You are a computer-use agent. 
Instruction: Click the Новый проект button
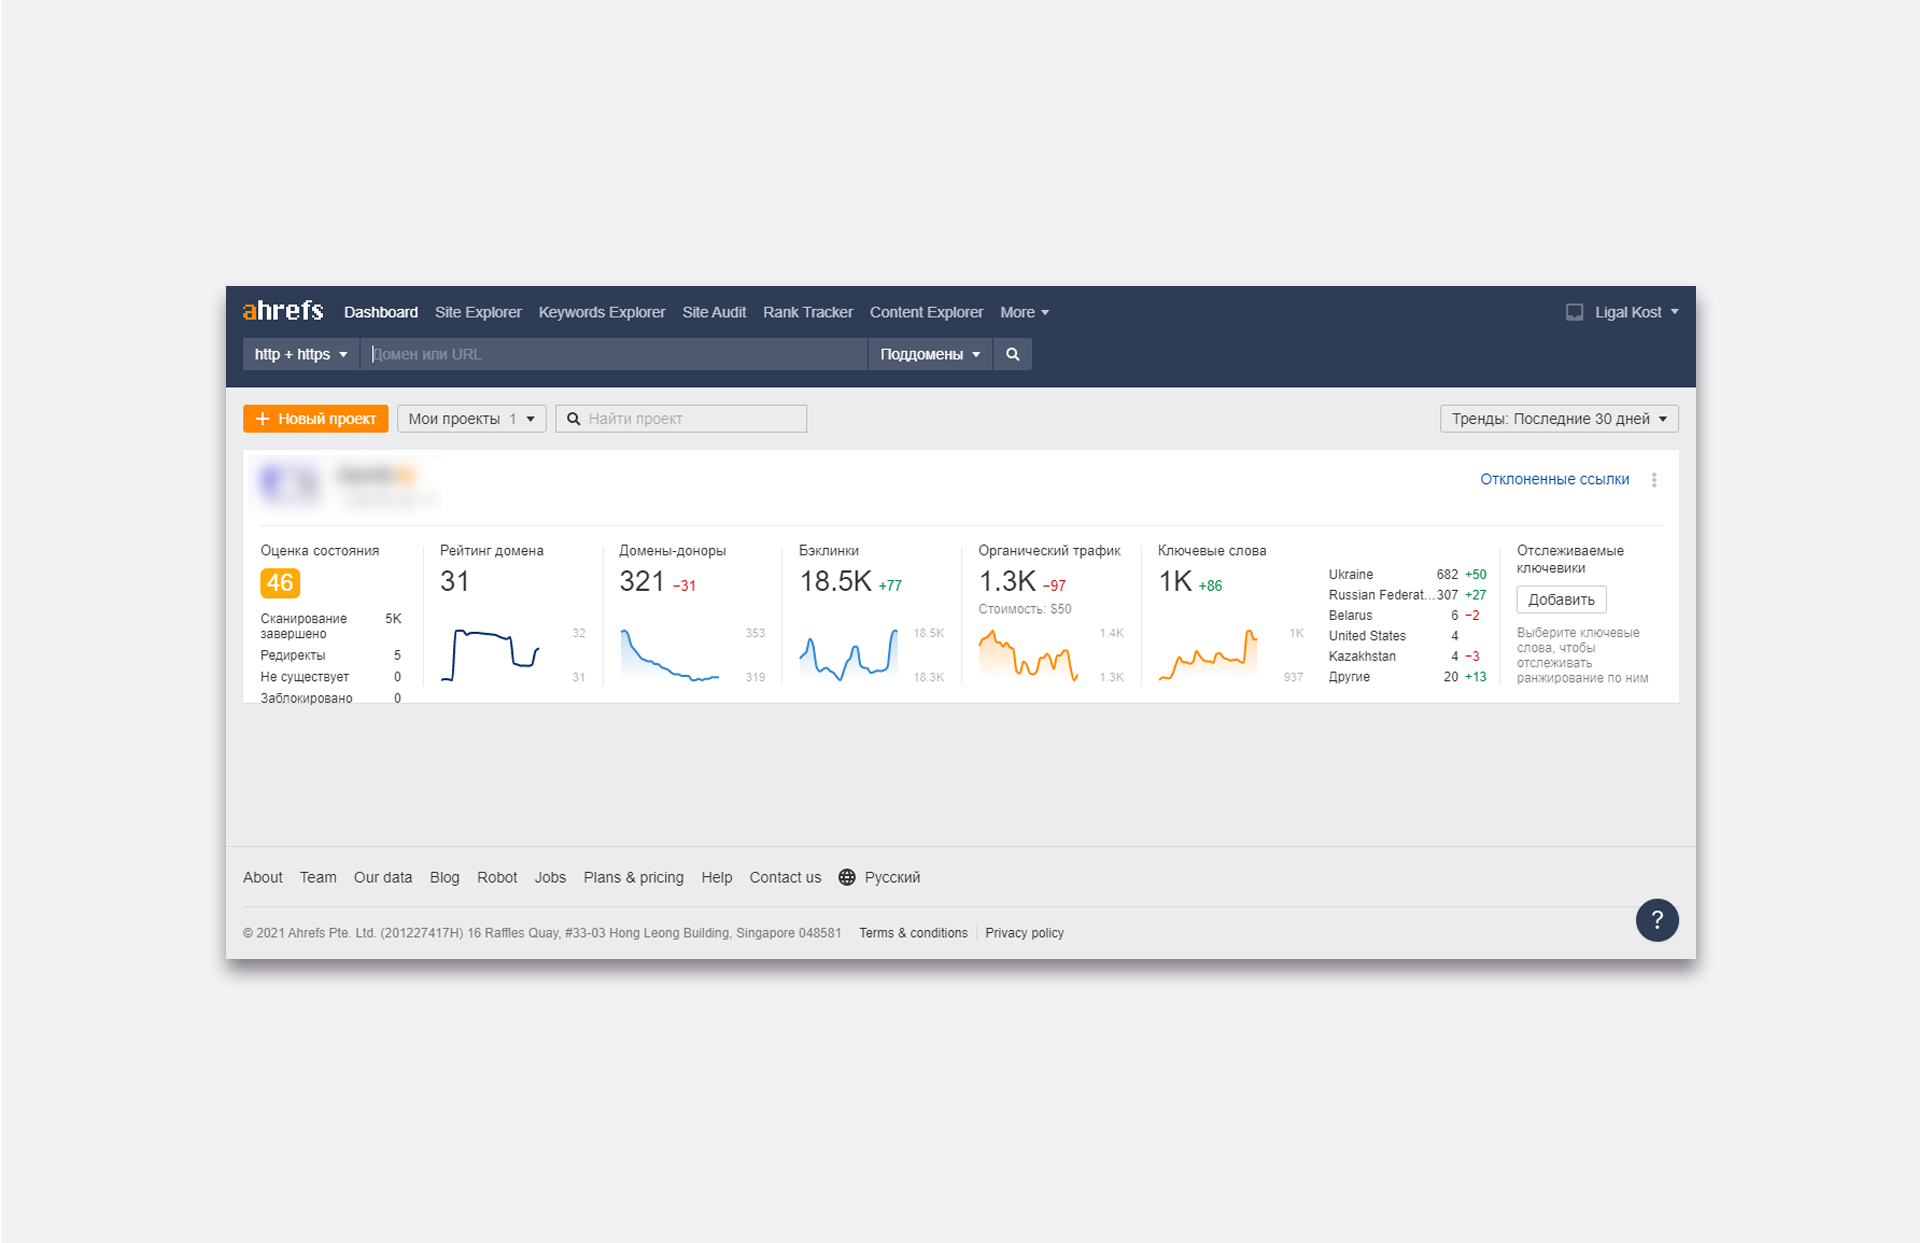pyautogui.click(x=316, y=419)
